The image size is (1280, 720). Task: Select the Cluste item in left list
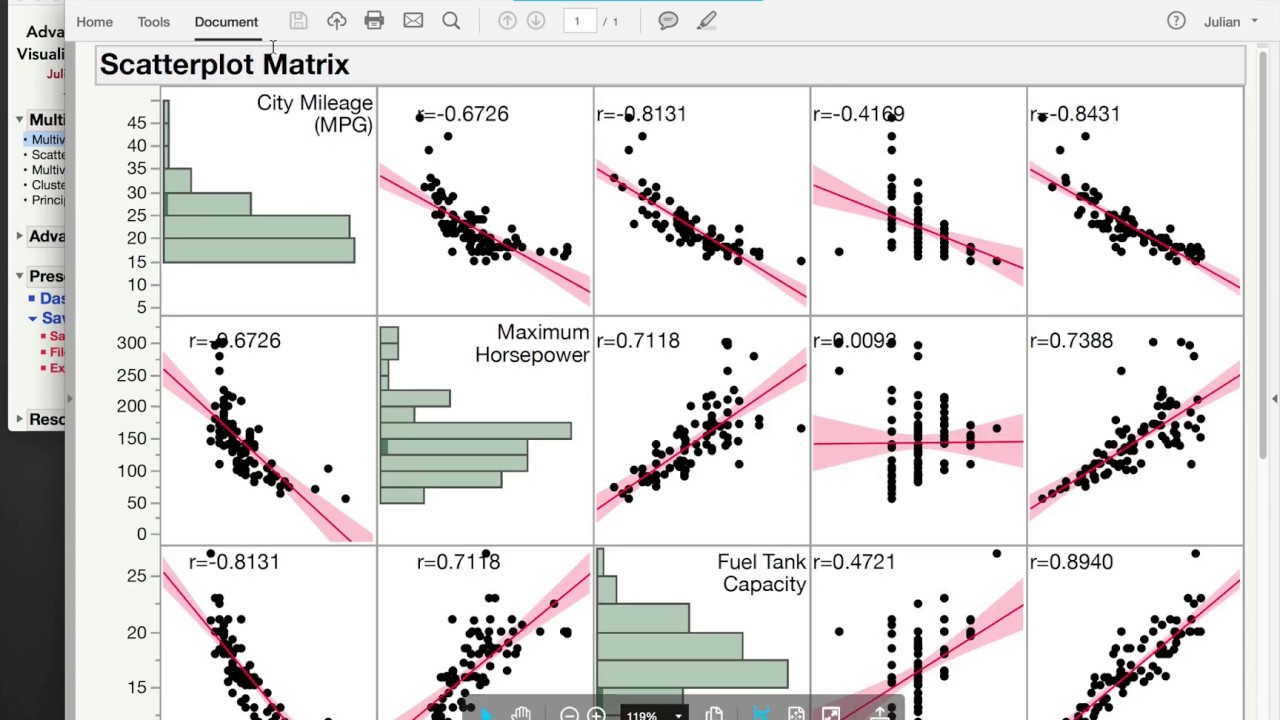click(47, 185)
